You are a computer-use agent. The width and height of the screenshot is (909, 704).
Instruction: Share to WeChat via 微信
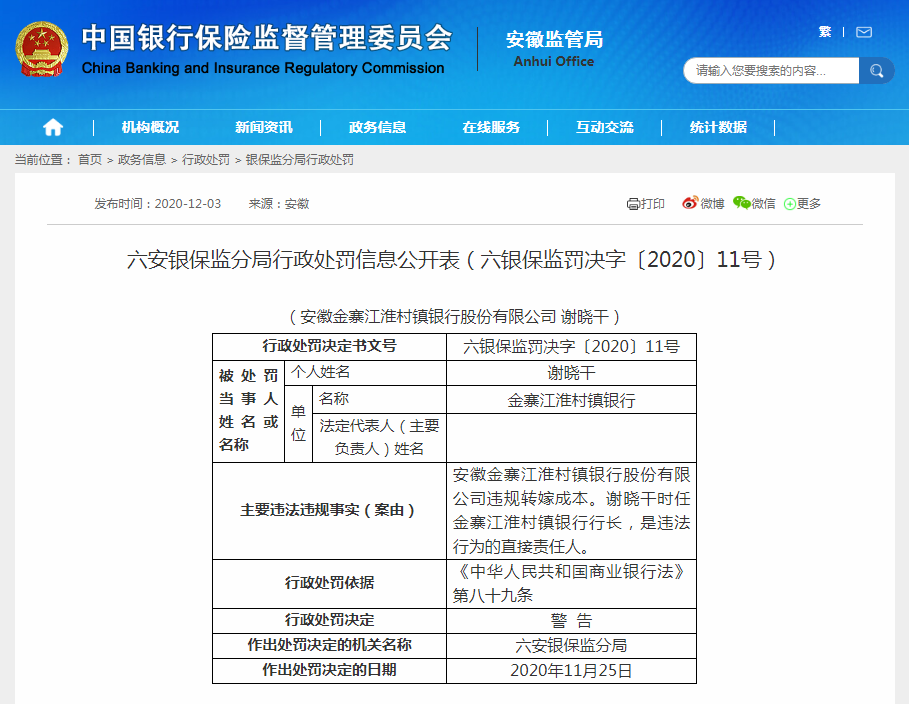click(x=754, y=204)
